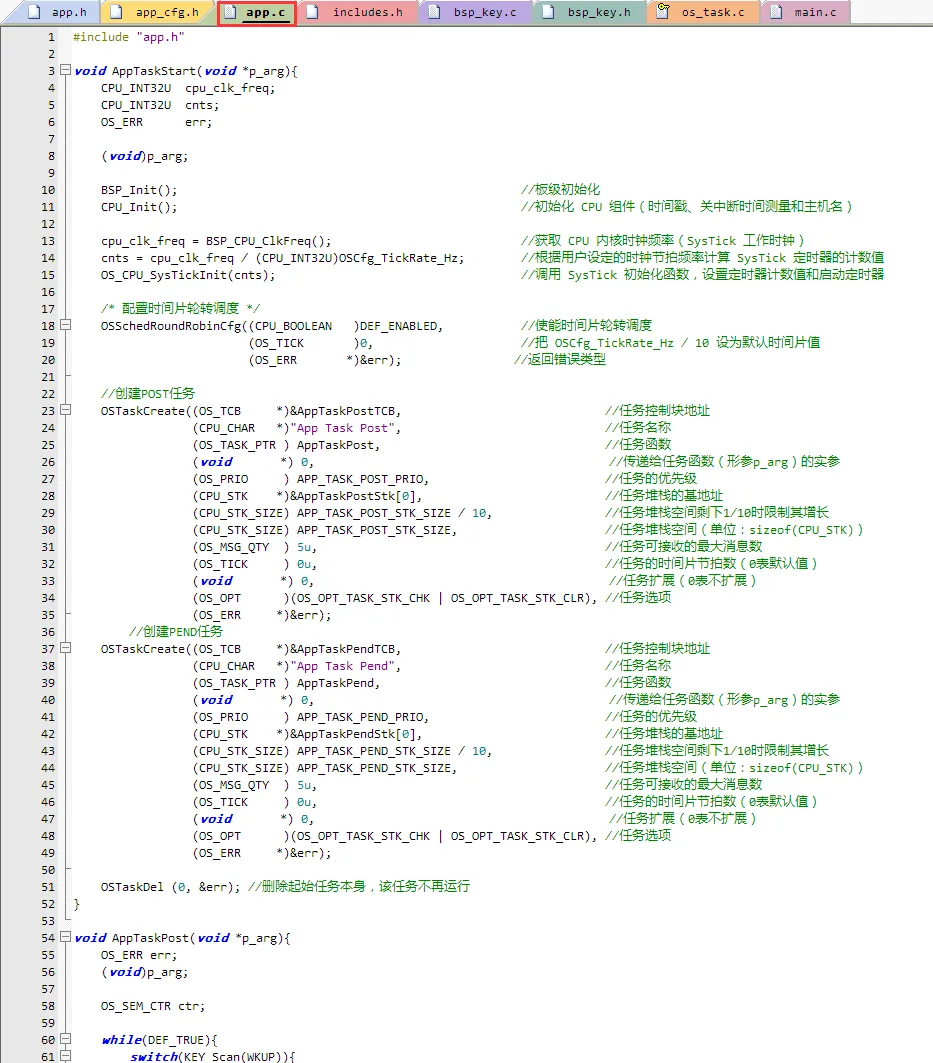Open the os_task.c tab
Viewport: 933px width, 1063px height.
tap(712, 12)
